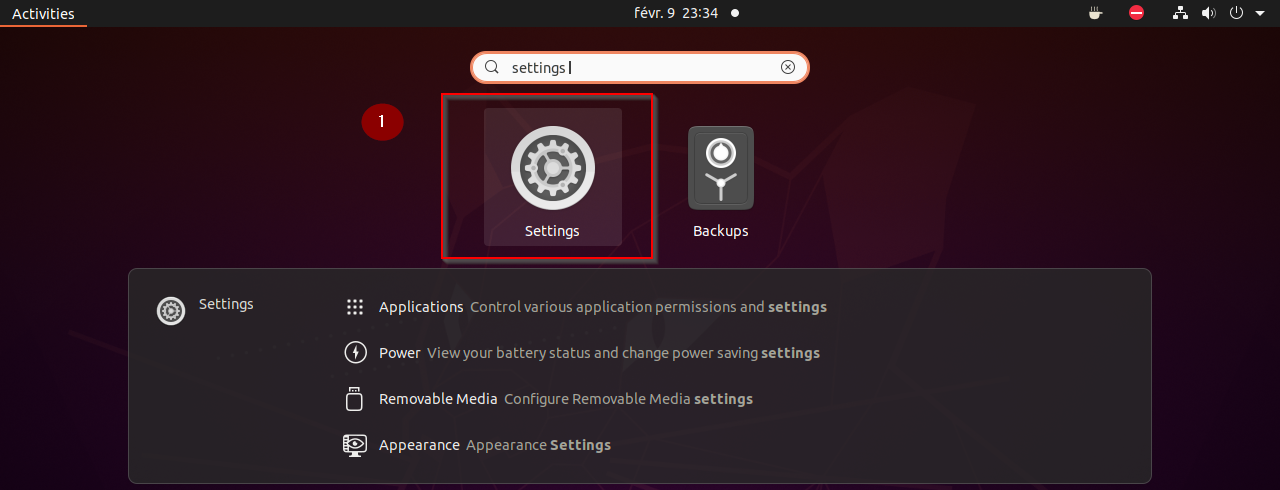The width and height of the screenshot is (1280, 490).
Task: Clear the search text with X button
Action: tap(788, 67)
